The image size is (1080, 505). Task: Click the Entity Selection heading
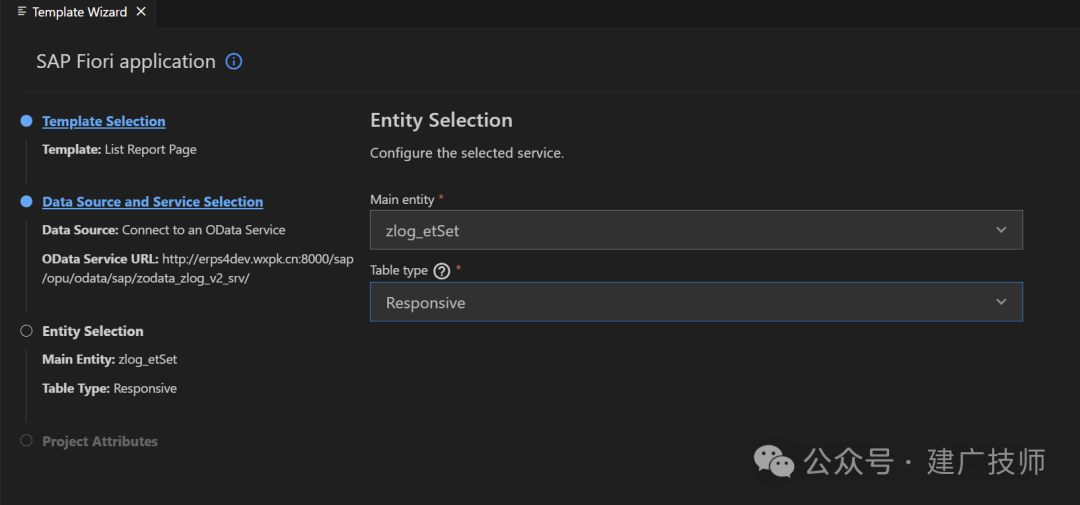point(442,120)
